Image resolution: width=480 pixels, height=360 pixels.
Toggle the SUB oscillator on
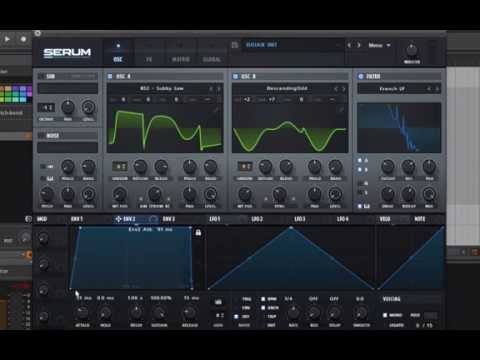pos(41,77)
